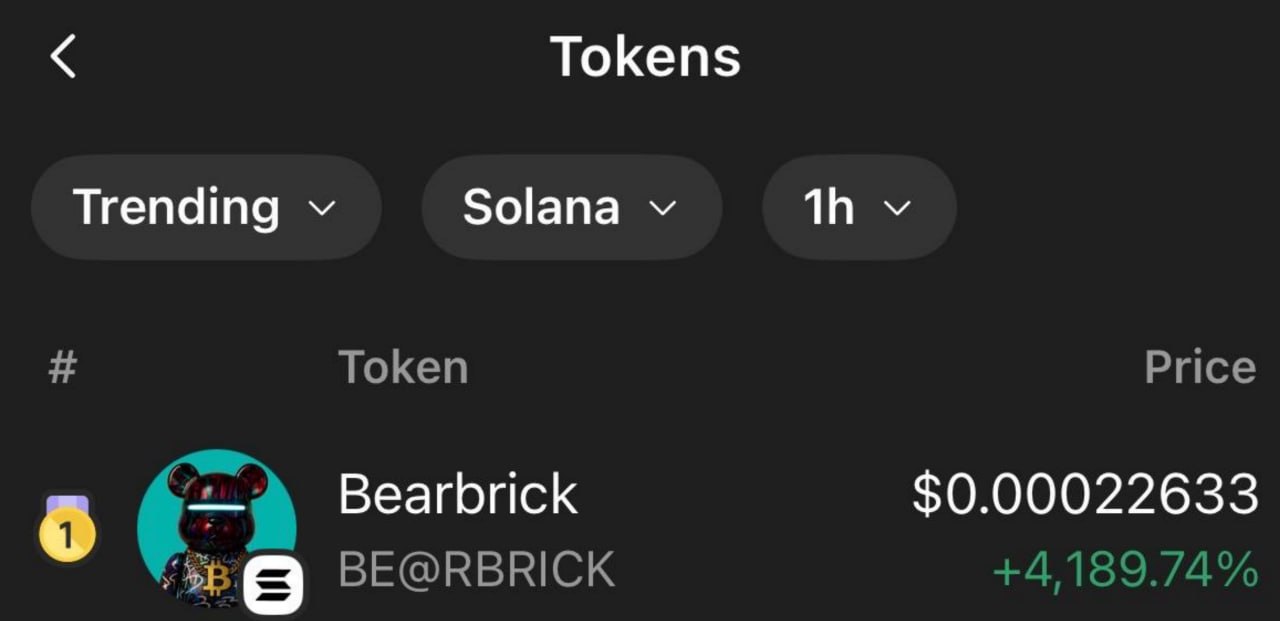Select the Bearbrick token row
This screenshot has height=621, width=1280.
pyautogui.click(x=640, y=530)
